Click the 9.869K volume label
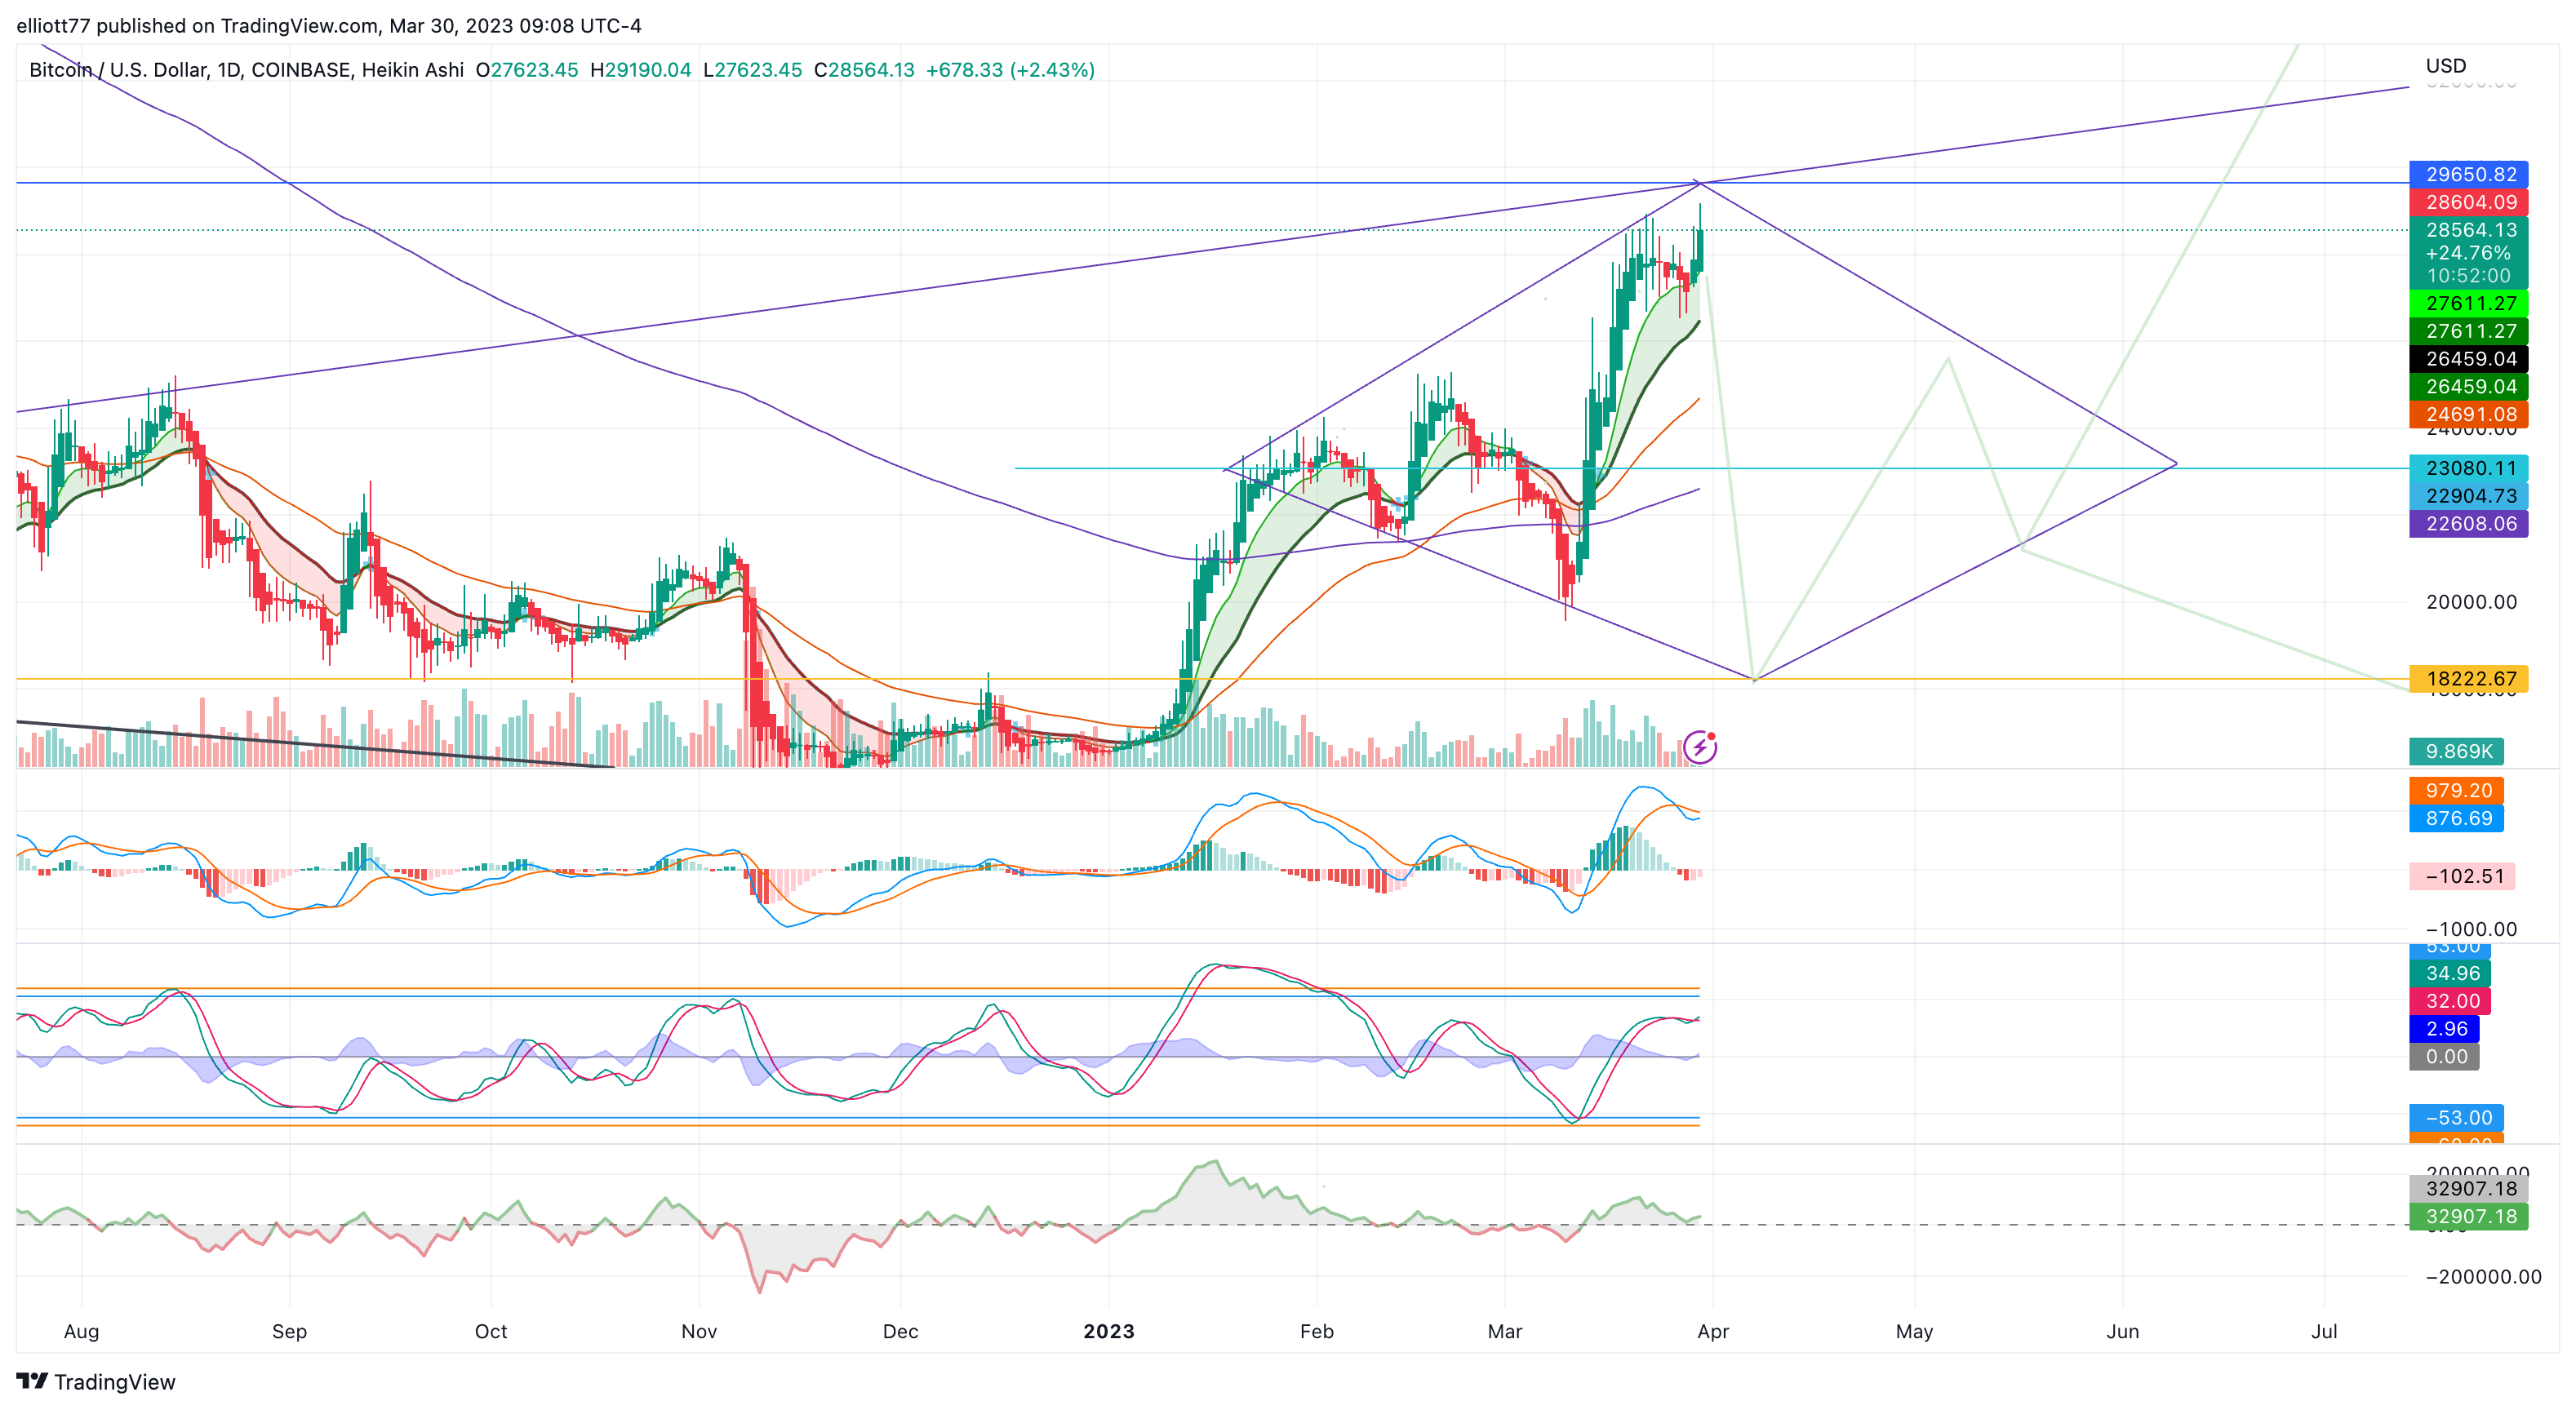Image resolution: width=2576 pixels, height=1410 pixels. 2457,751
